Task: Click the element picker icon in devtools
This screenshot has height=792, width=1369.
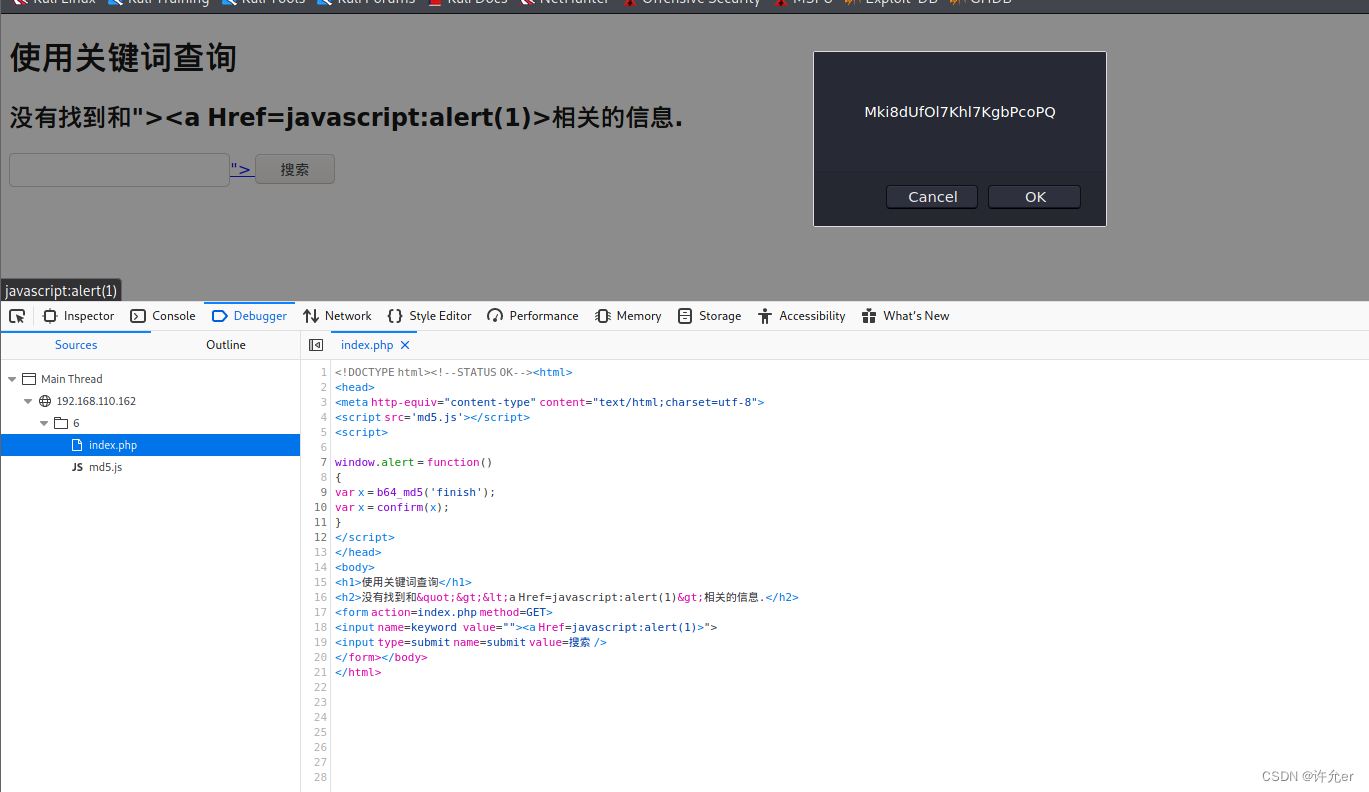Action: [17, 316]
